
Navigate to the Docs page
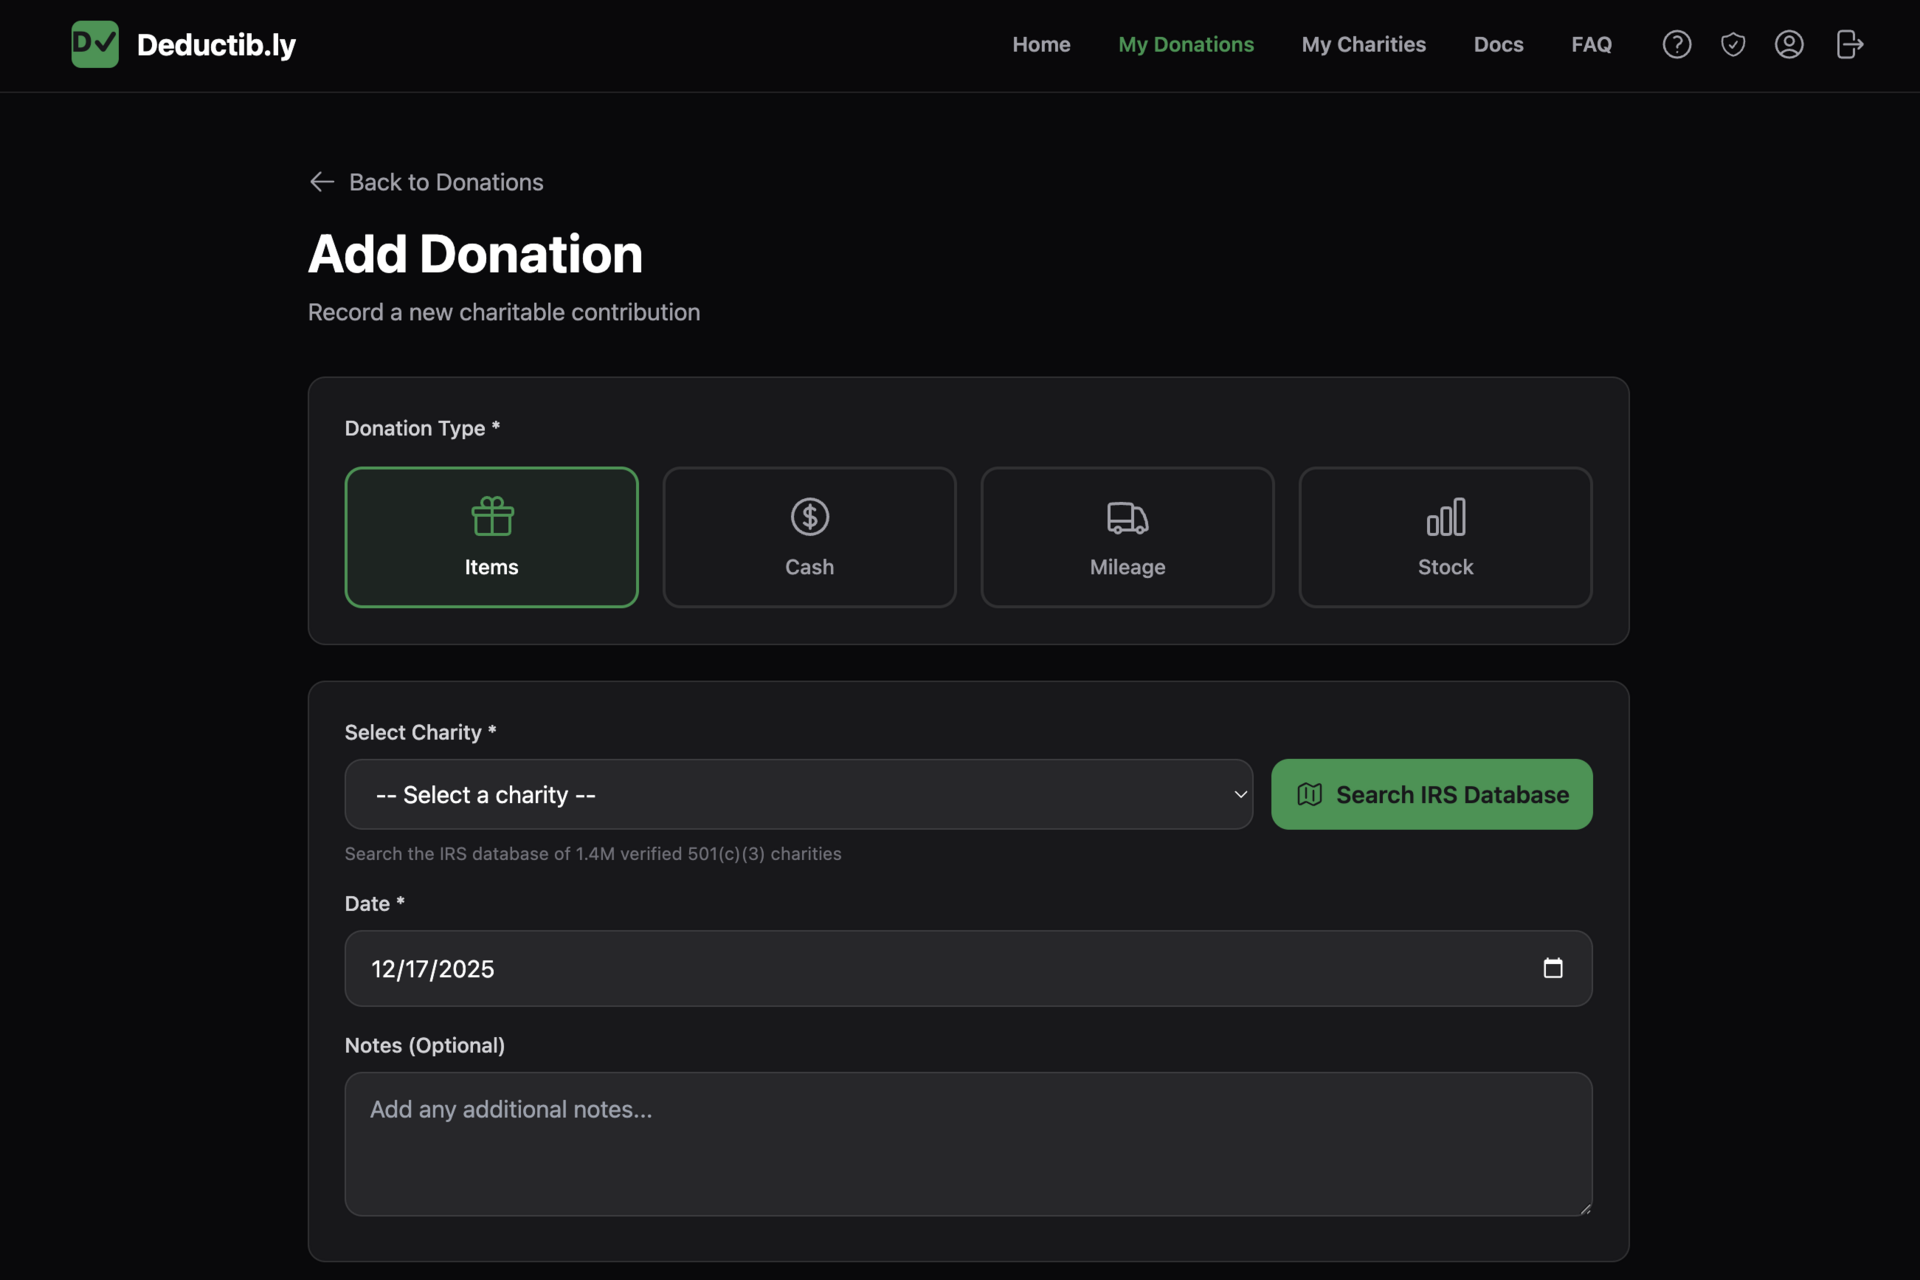pyautogui.click(x=1498, y=44)
